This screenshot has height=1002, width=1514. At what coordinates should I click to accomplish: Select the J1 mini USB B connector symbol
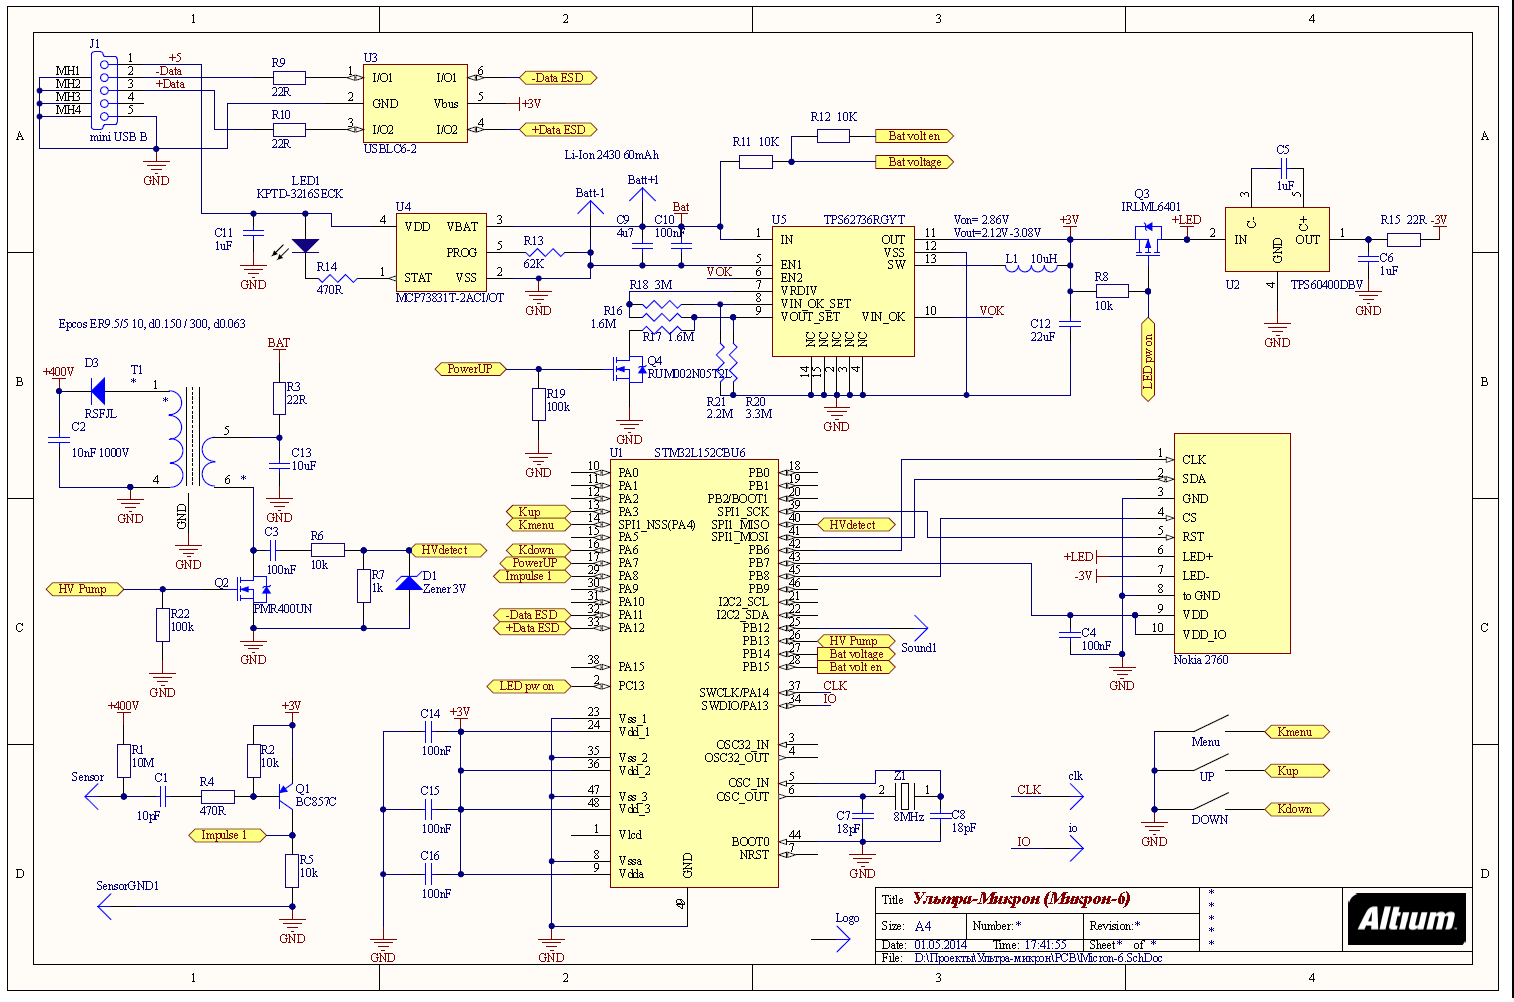(104, 90)
